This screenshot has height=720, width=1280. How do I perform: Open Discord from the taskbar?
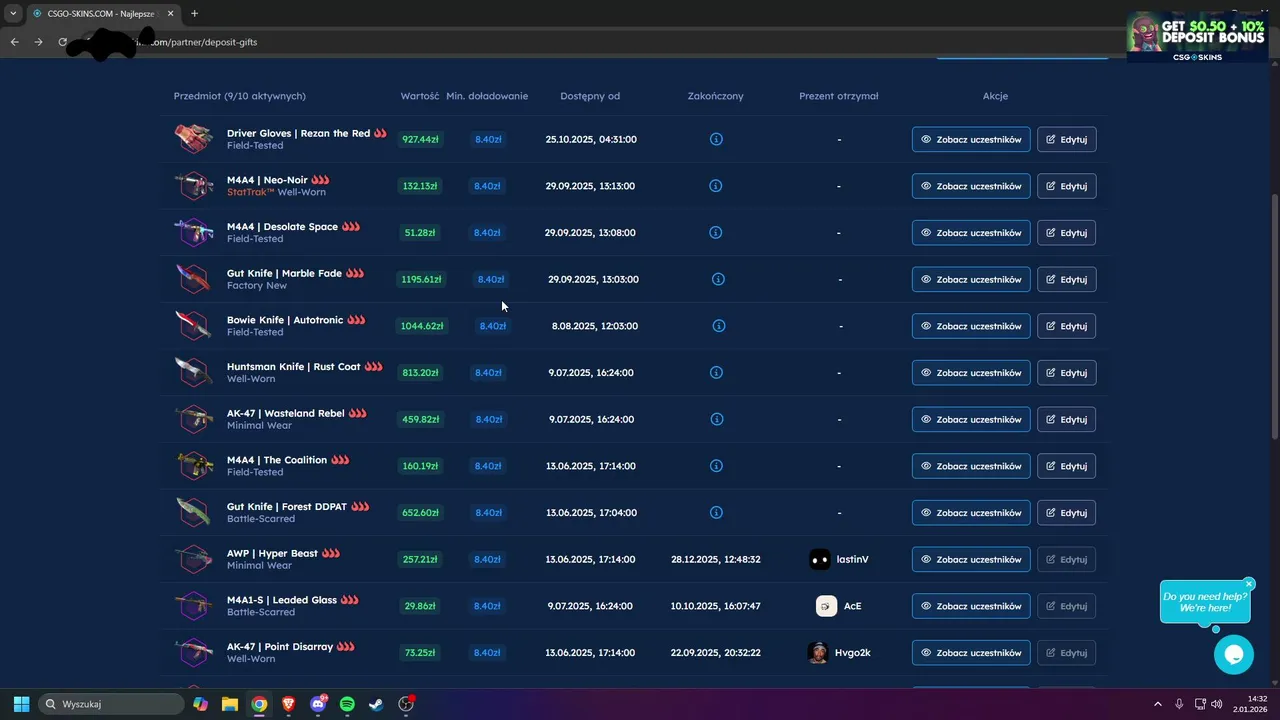pyautogui.click(x=319, y=704)
